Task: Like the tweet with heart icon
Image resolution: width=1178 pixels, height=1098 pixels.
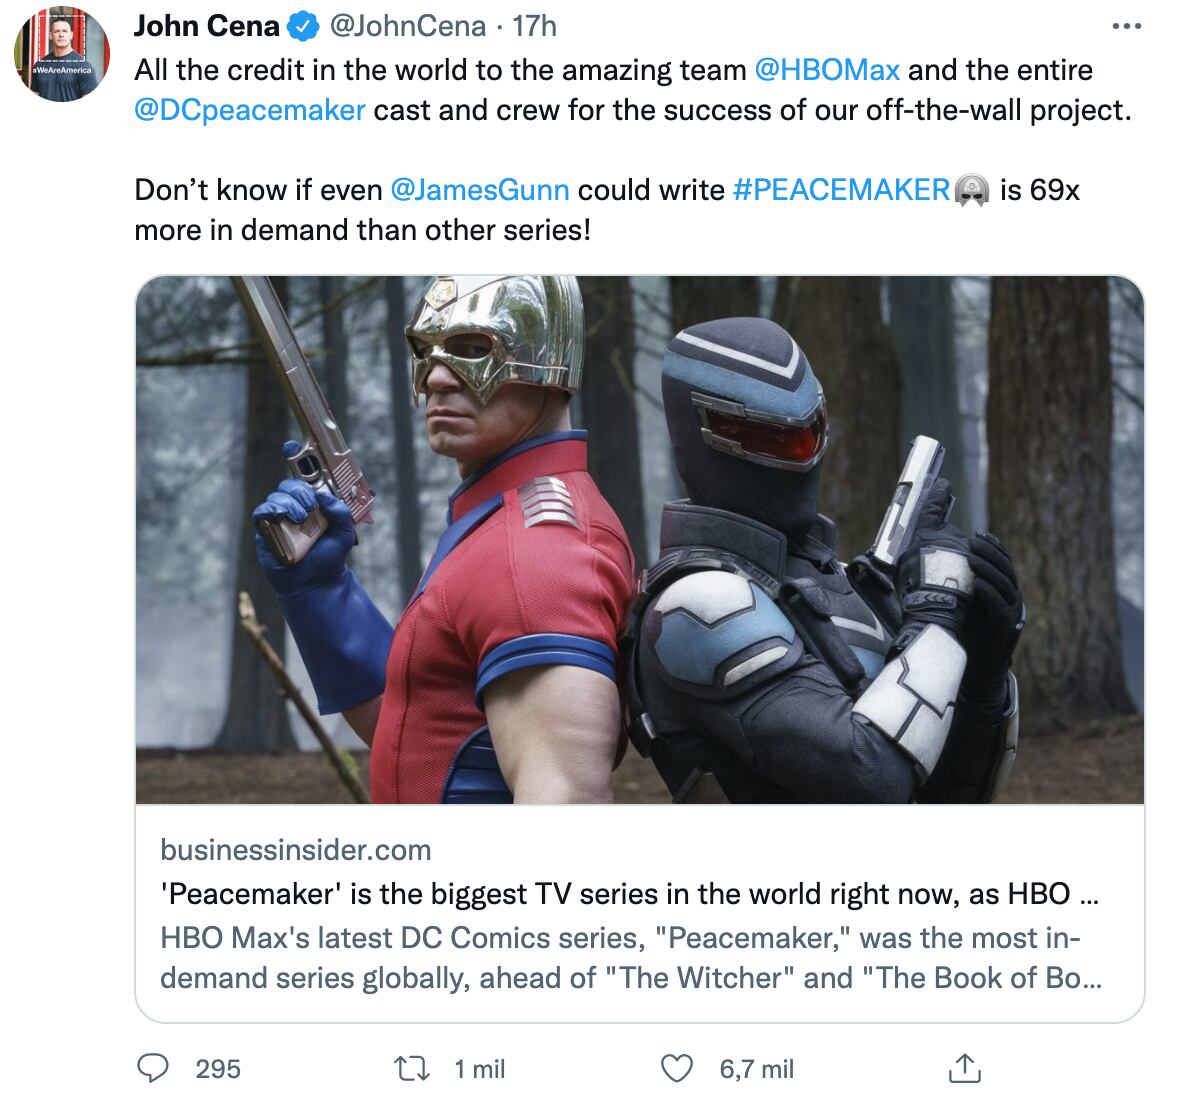Action: [x=678, y=1068]
